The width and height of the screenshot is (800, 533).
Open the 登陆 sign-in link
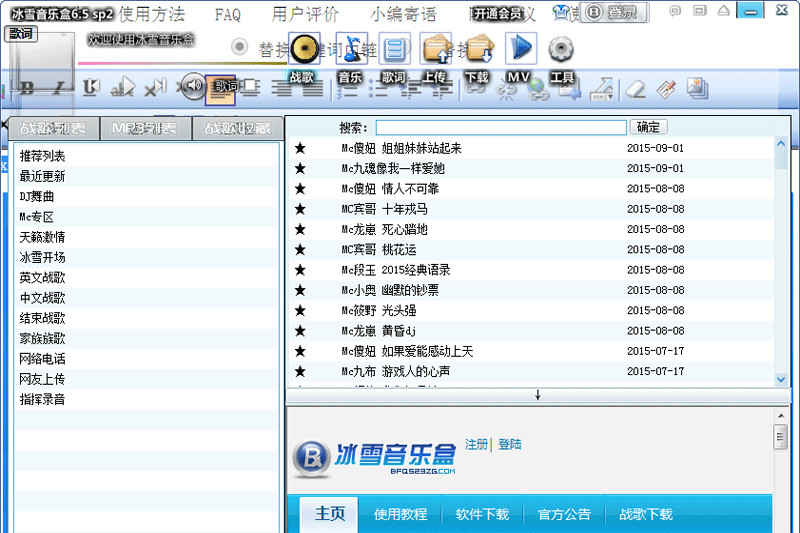[510, 444]
